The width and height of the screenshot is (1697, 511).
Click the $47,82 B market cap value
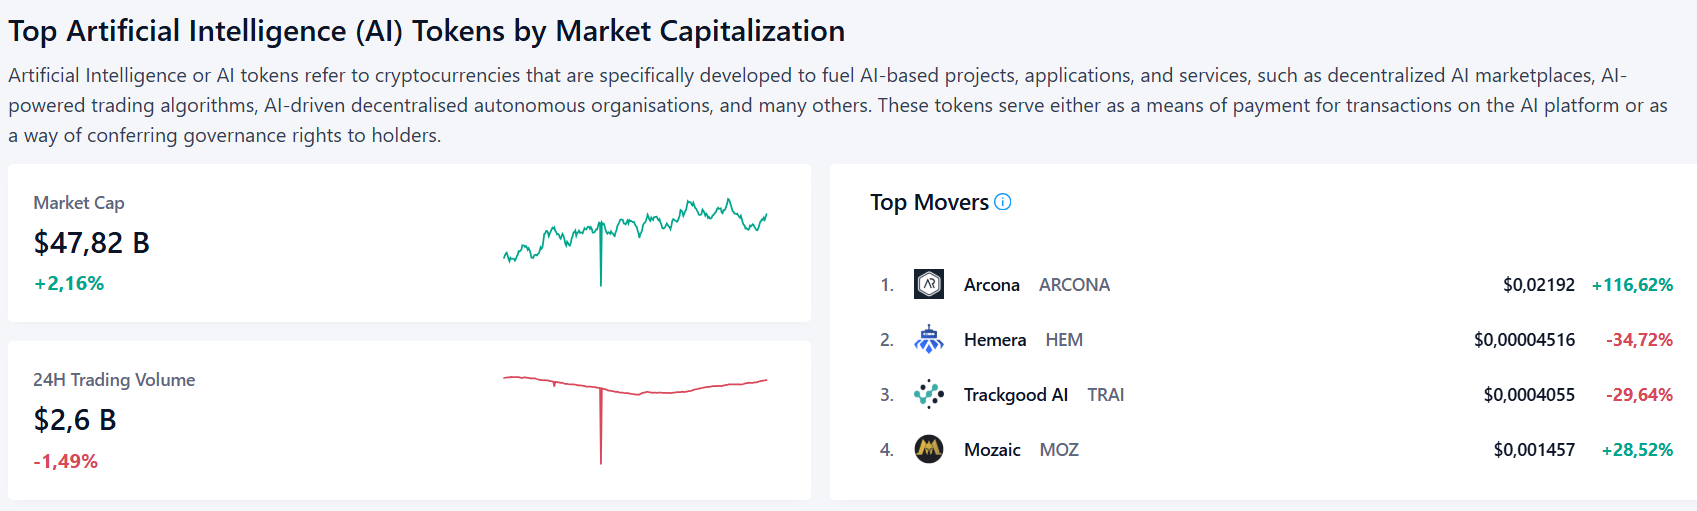point(92,243)
